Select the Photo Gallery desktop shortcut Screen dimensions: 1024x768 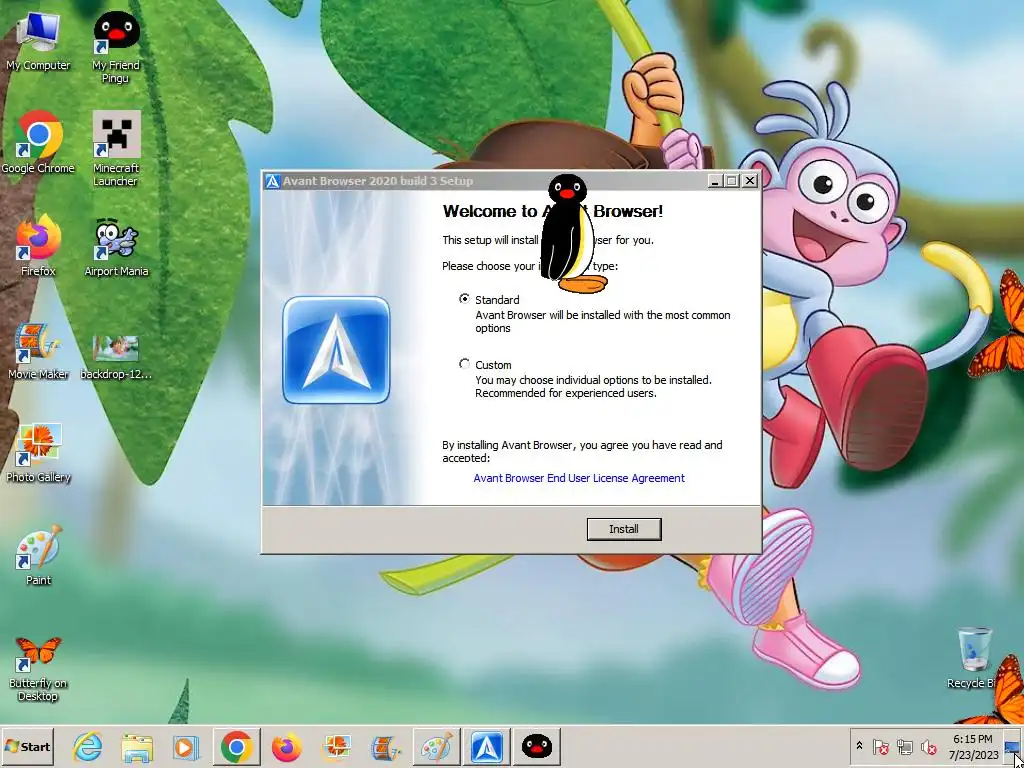[38, 453]
